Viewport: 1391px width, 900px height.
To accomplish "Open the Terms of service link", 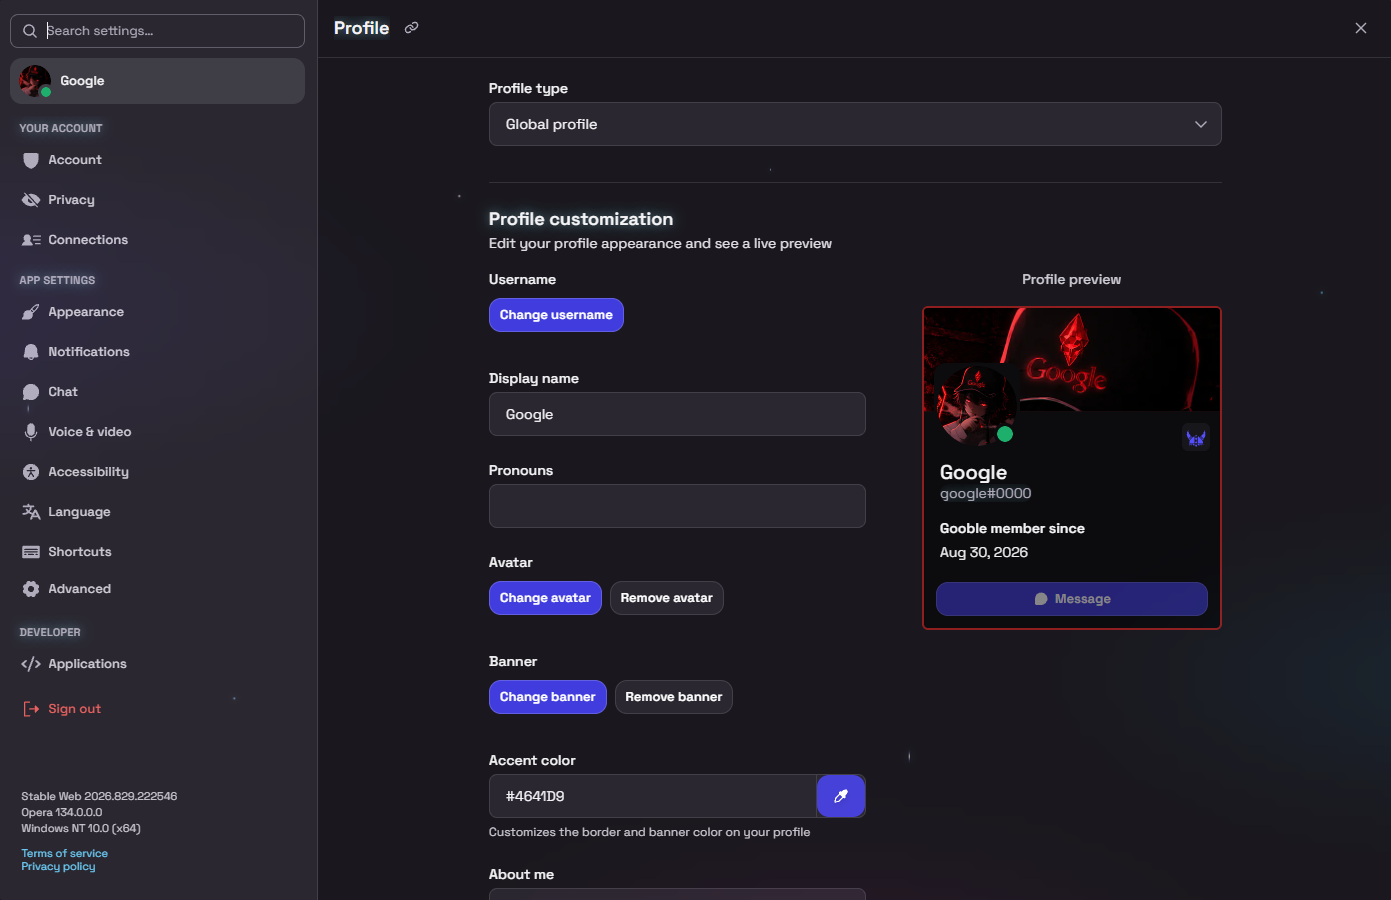I will [65, 853].
